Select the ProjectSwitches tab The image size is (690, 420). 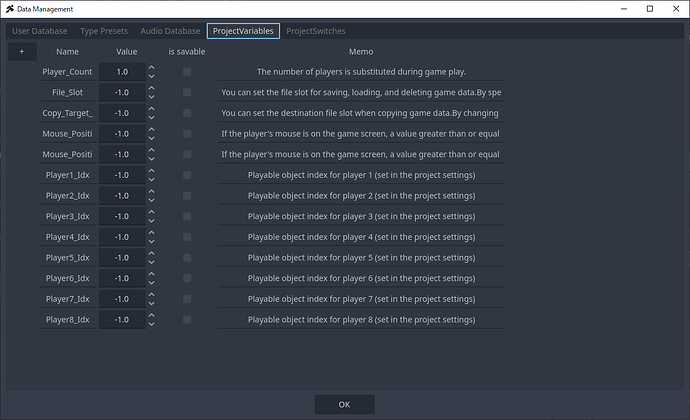[x=316, y=31]
